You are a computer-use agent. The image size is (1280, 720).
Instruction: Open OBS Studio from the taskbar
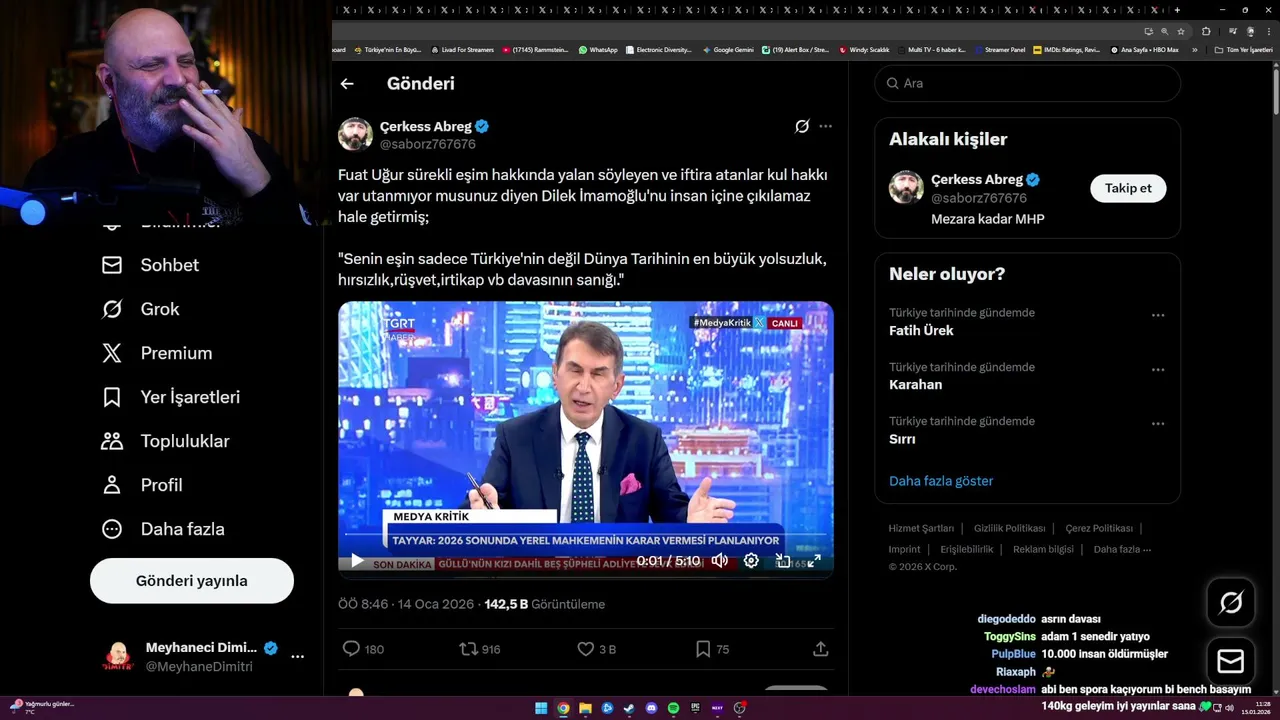pyautogui.click(x=739, y=708)
